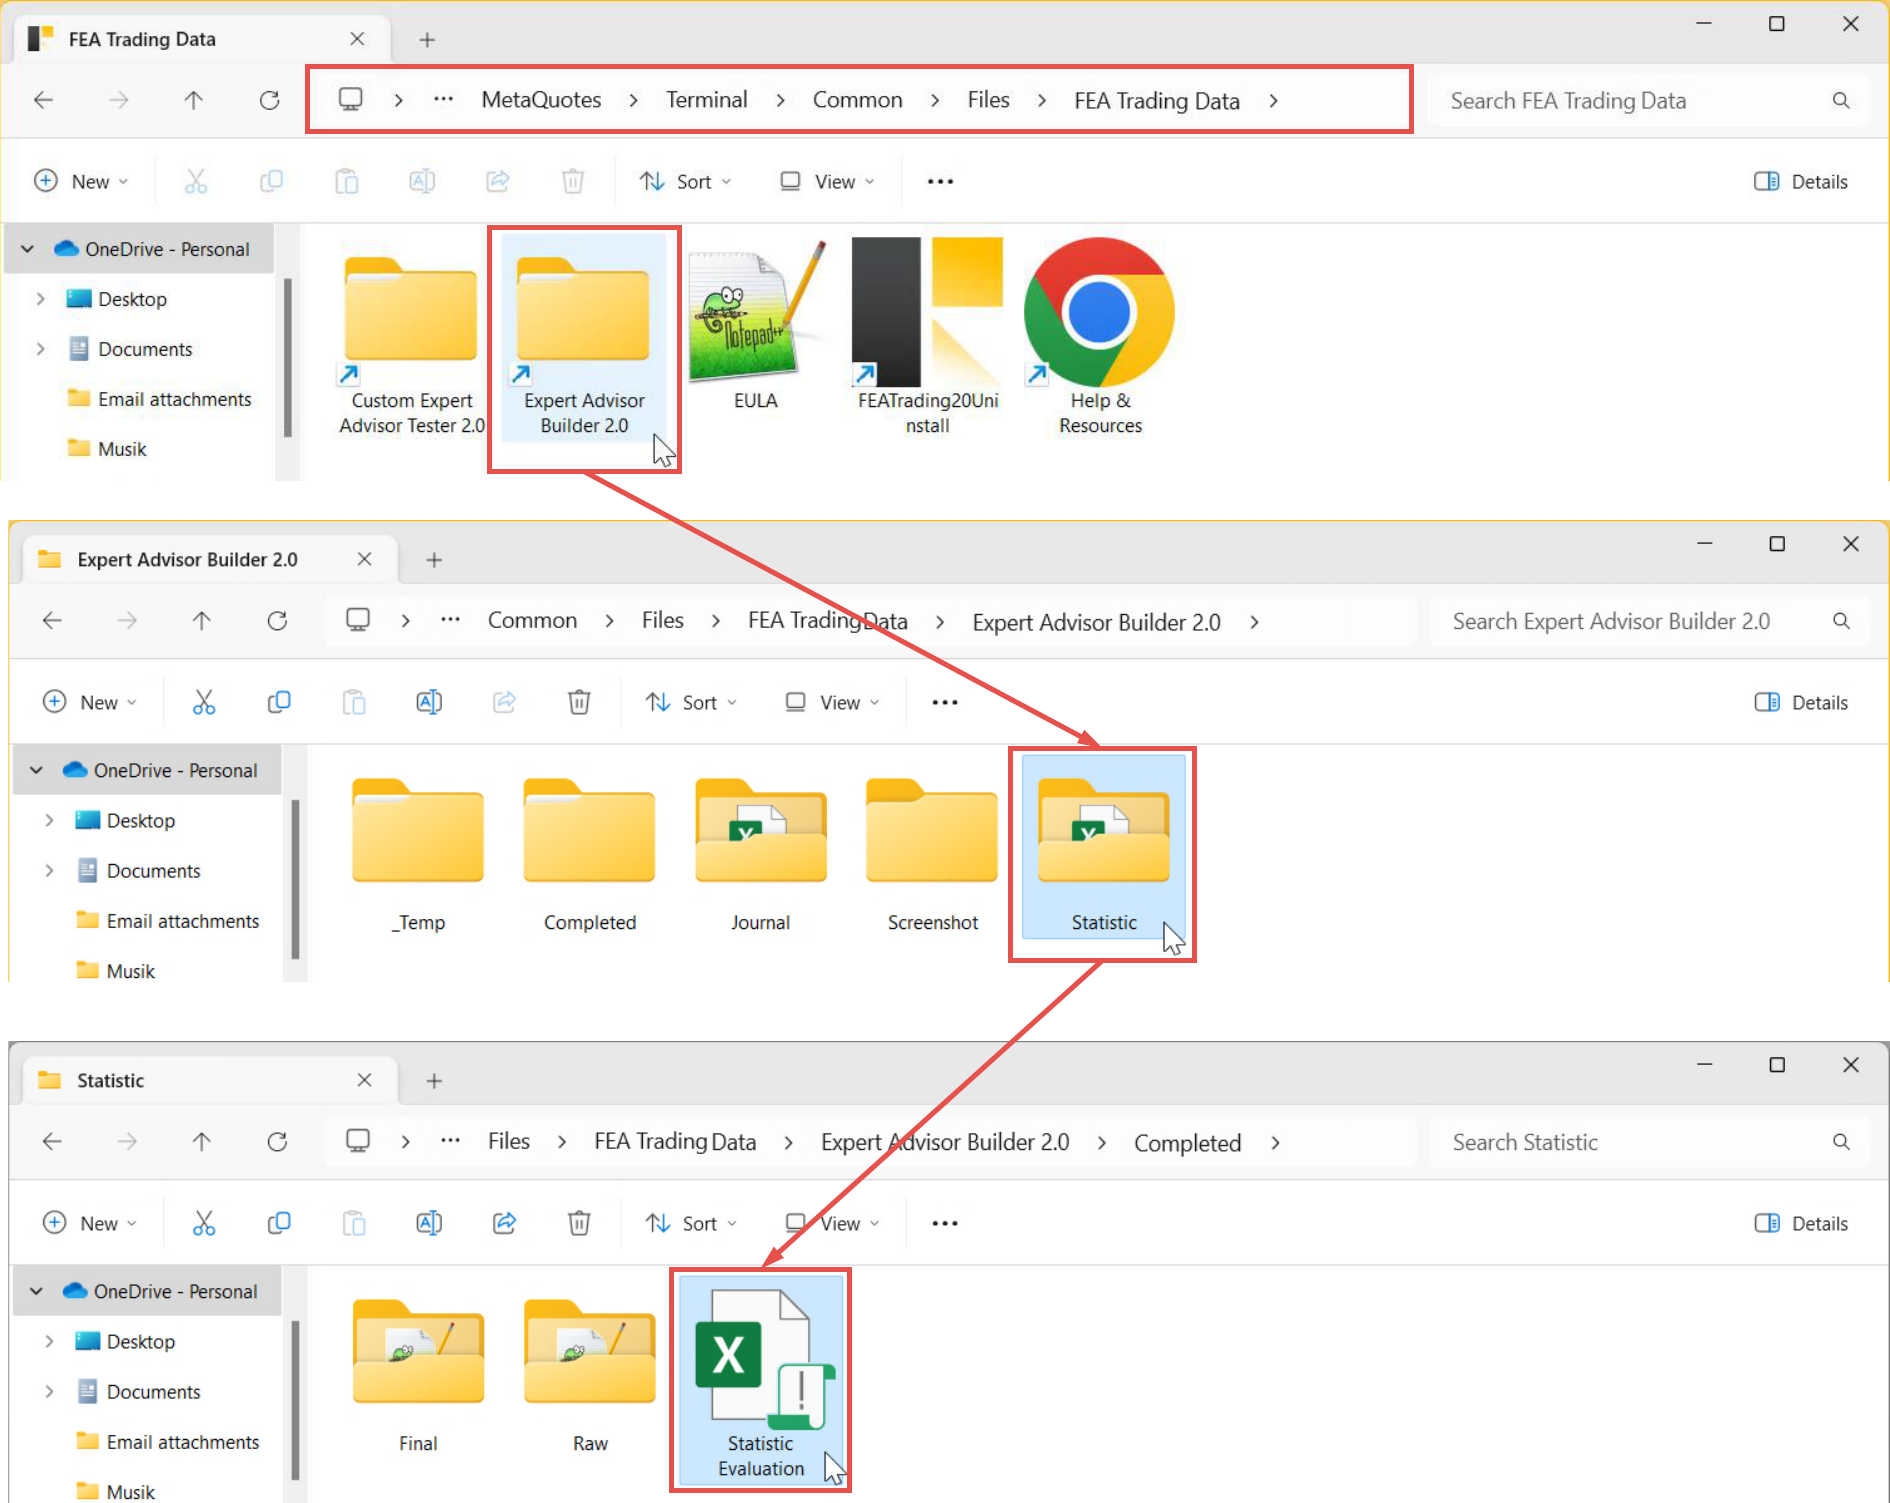
Task: Click Files breadcrumb in Expert Advisor Builder window
Action: [x=663, y=621]
